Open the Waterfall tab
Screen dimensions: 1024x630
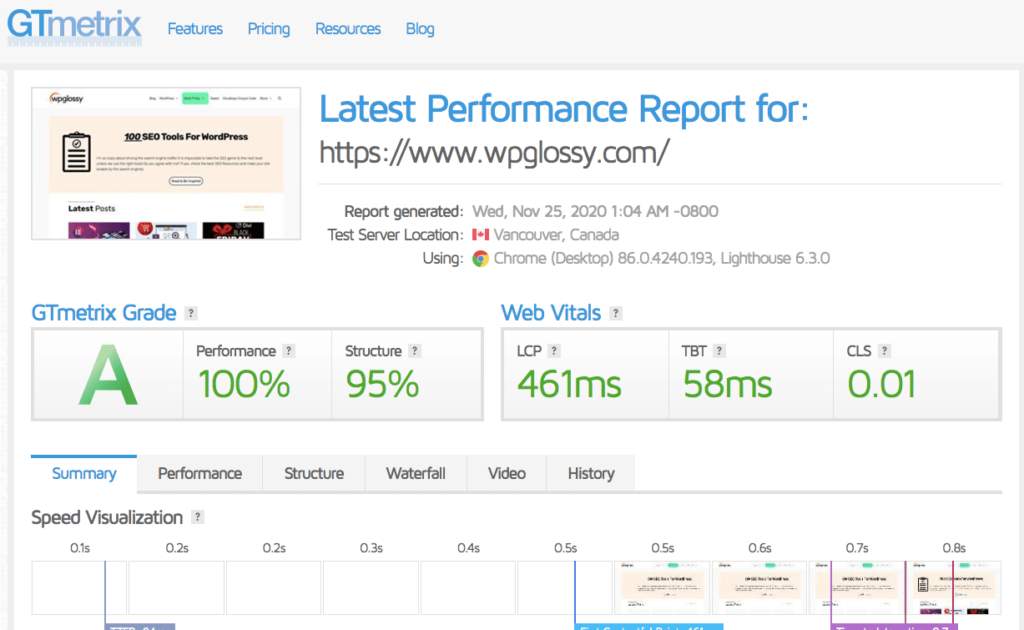415,473
